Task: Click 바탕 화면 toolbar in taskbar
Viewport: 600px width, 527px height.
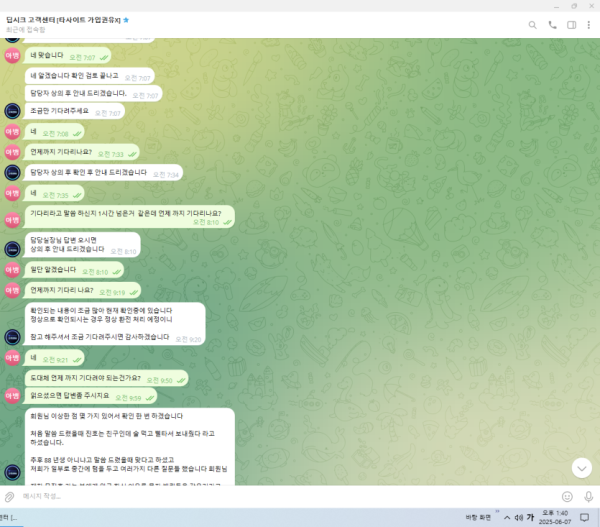Action: [478, 517]
